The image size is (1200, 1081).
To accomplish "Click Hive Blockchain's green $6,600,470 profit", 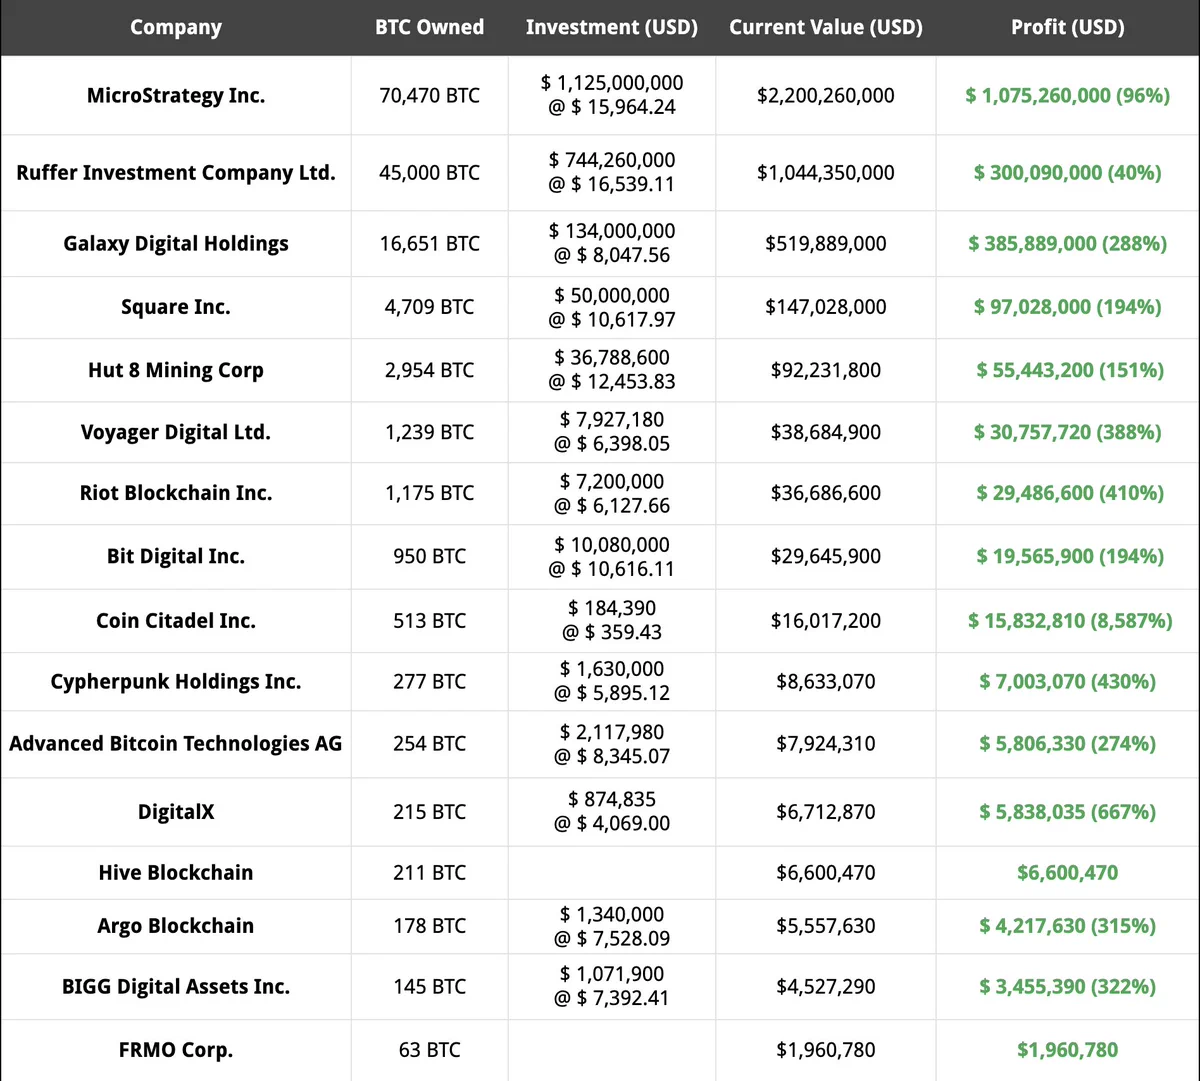I will click(1068, 873).
